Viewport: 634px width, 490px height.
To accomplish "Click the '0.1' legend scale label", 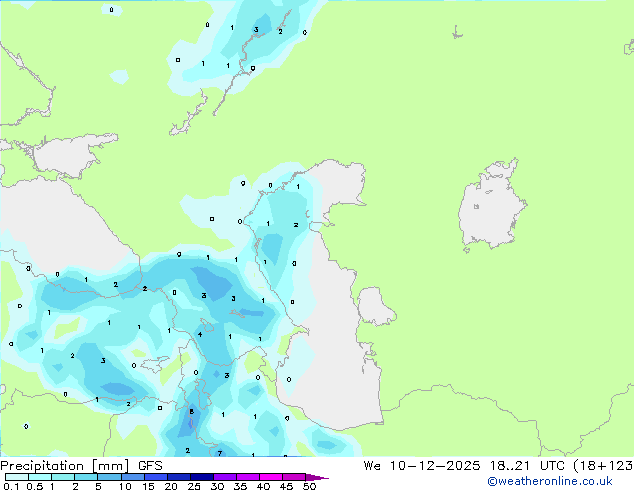I will click(11, 486).
